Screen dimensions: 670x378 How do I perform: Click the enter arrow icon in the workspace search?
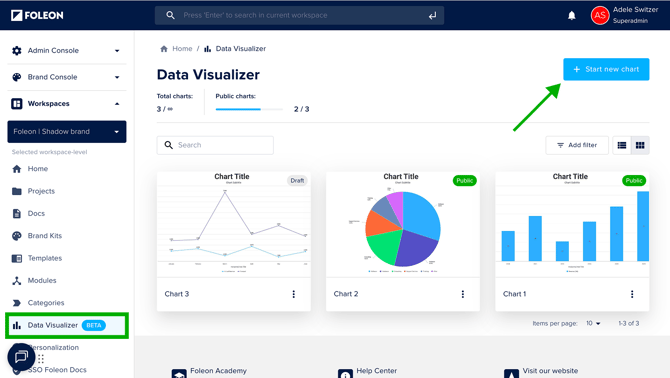click(x=432, y=16)
